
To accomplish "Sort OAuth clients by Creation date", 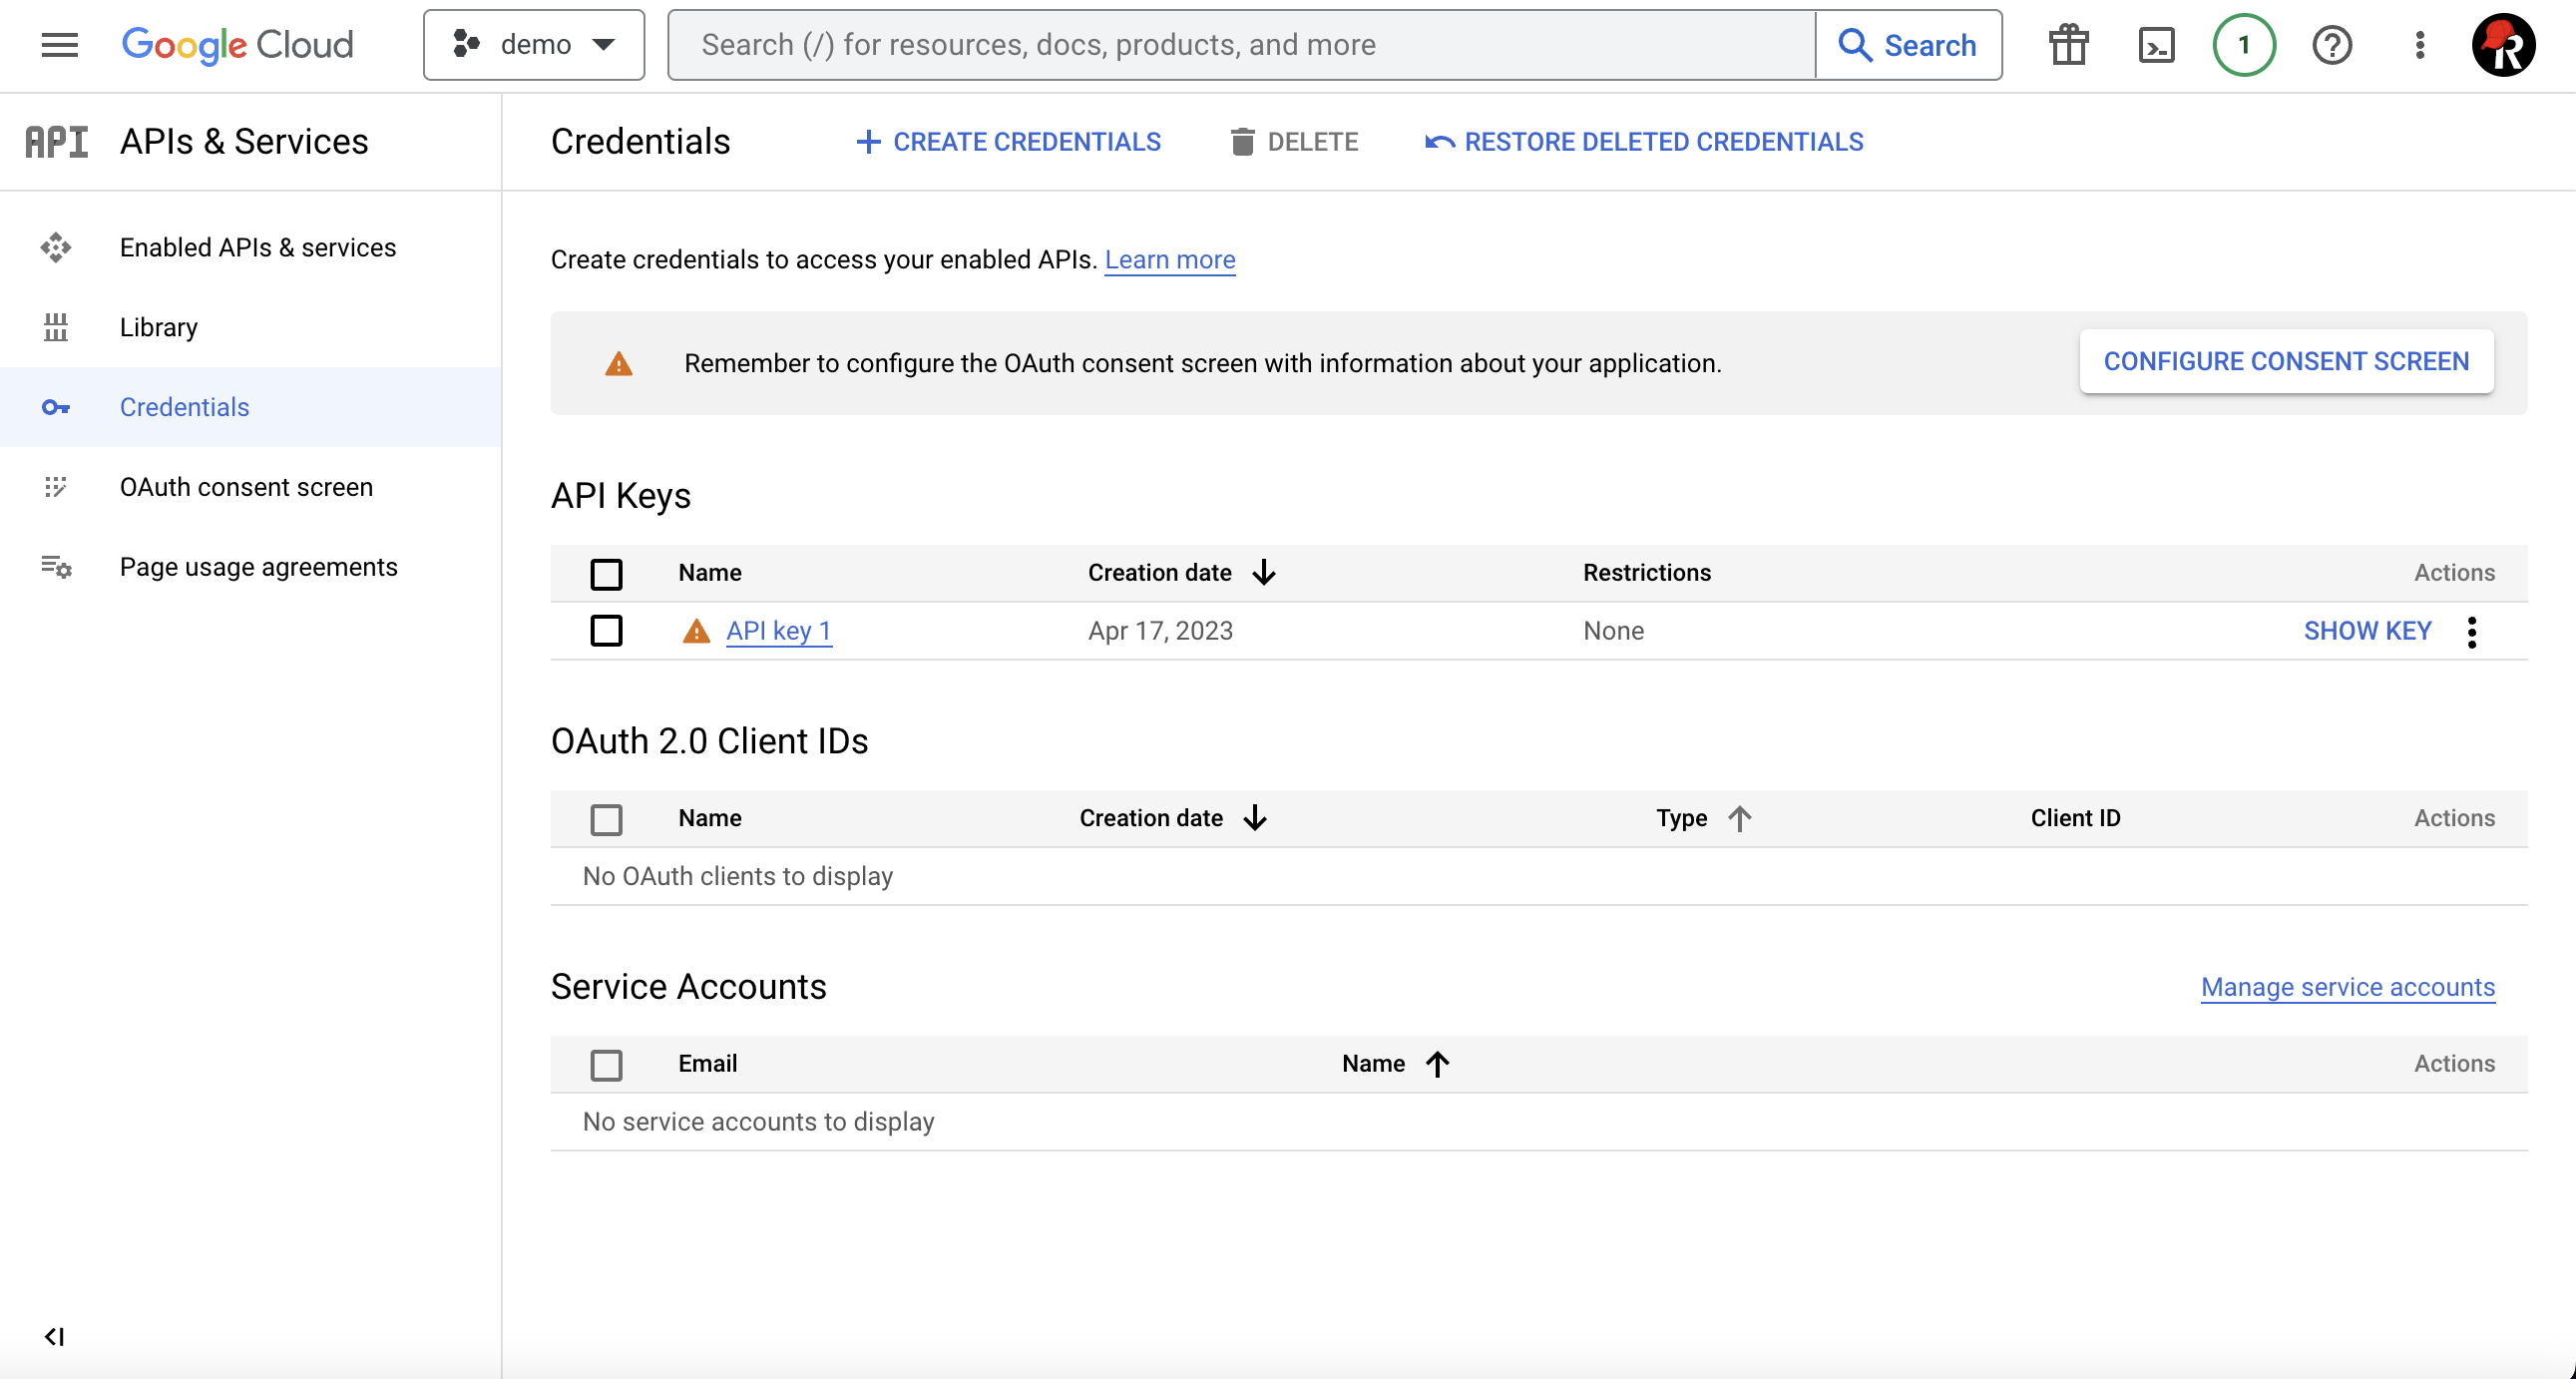I will pyautogui.click(x=1173, y=818).
